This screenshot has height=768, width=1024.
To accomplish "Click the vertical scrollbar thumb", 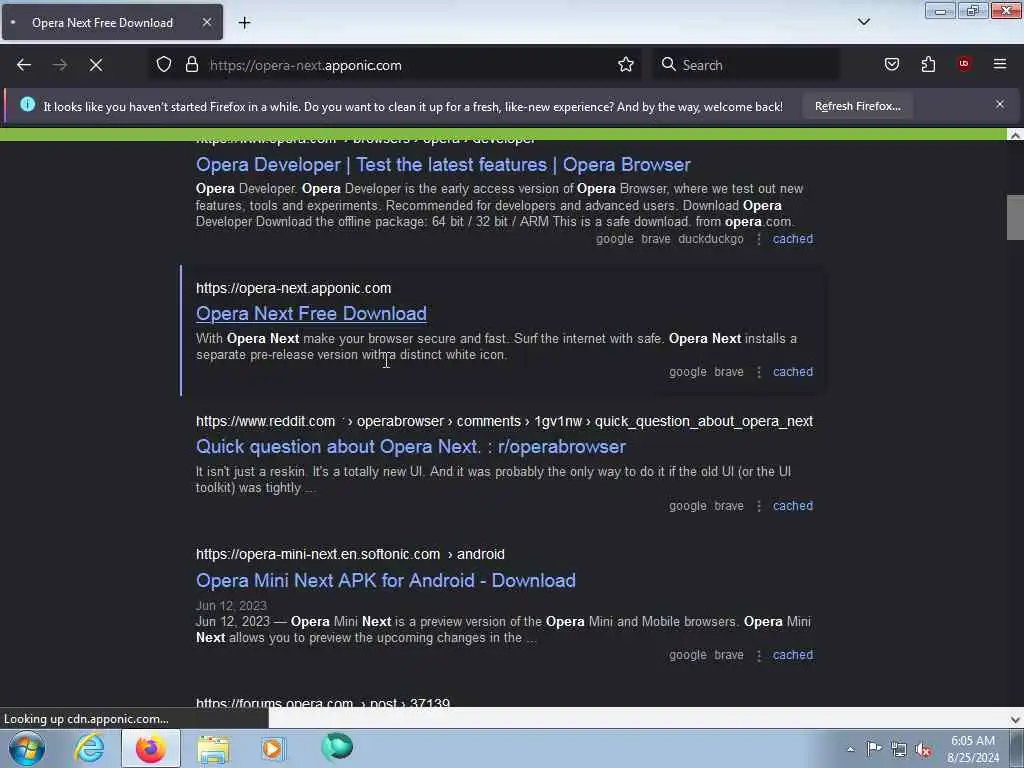I will coord(1015,217).
